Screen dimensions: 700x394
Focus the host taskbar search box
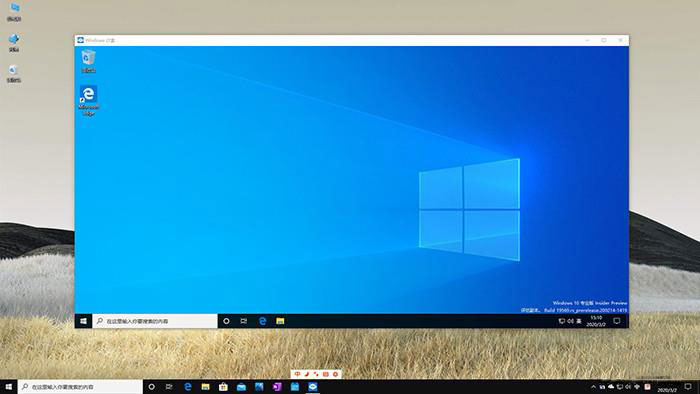[80, 387]
